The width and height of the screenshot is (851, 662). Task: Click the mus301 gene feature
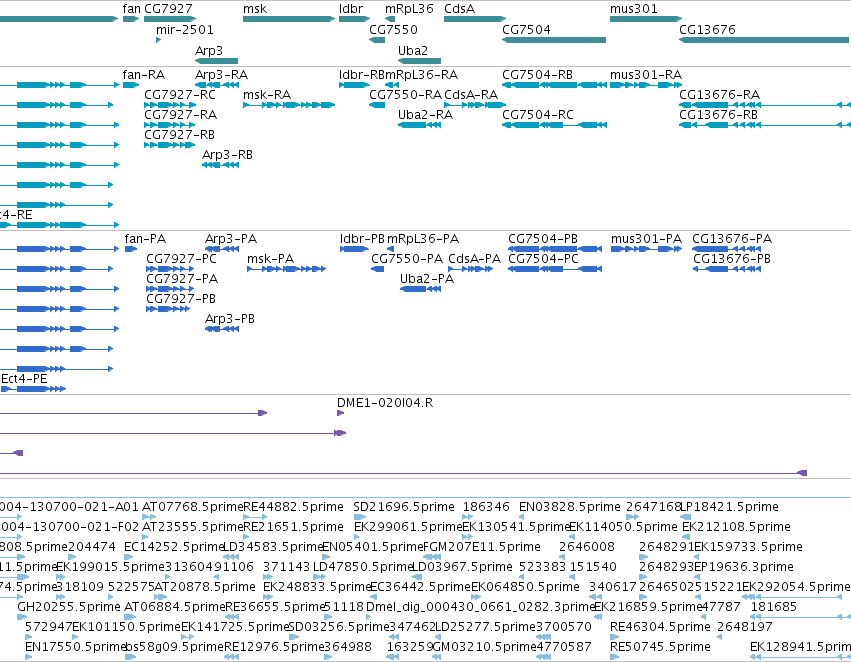[x=646, y=19]
